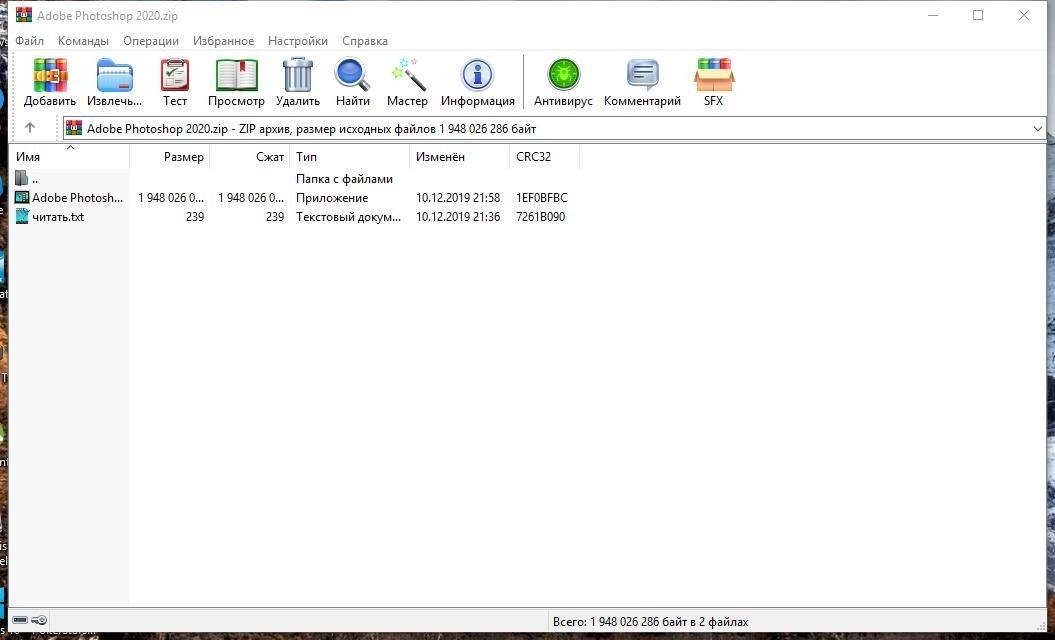Sort by Имя column header
Image resolution: width=1055 pixels, height=640 pixels.
[x=70, y=157]
